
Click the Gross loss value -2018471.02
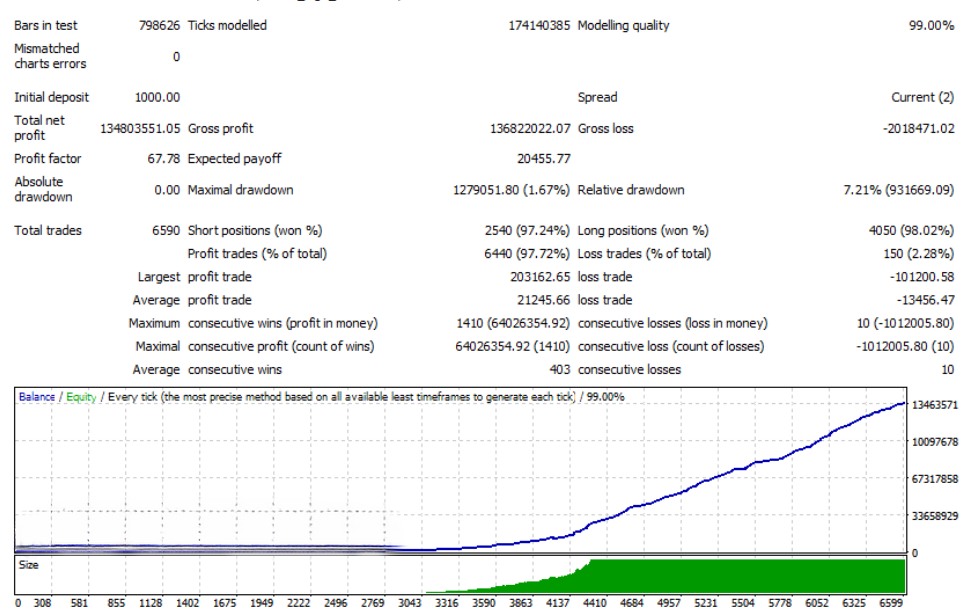click(918, 128)
